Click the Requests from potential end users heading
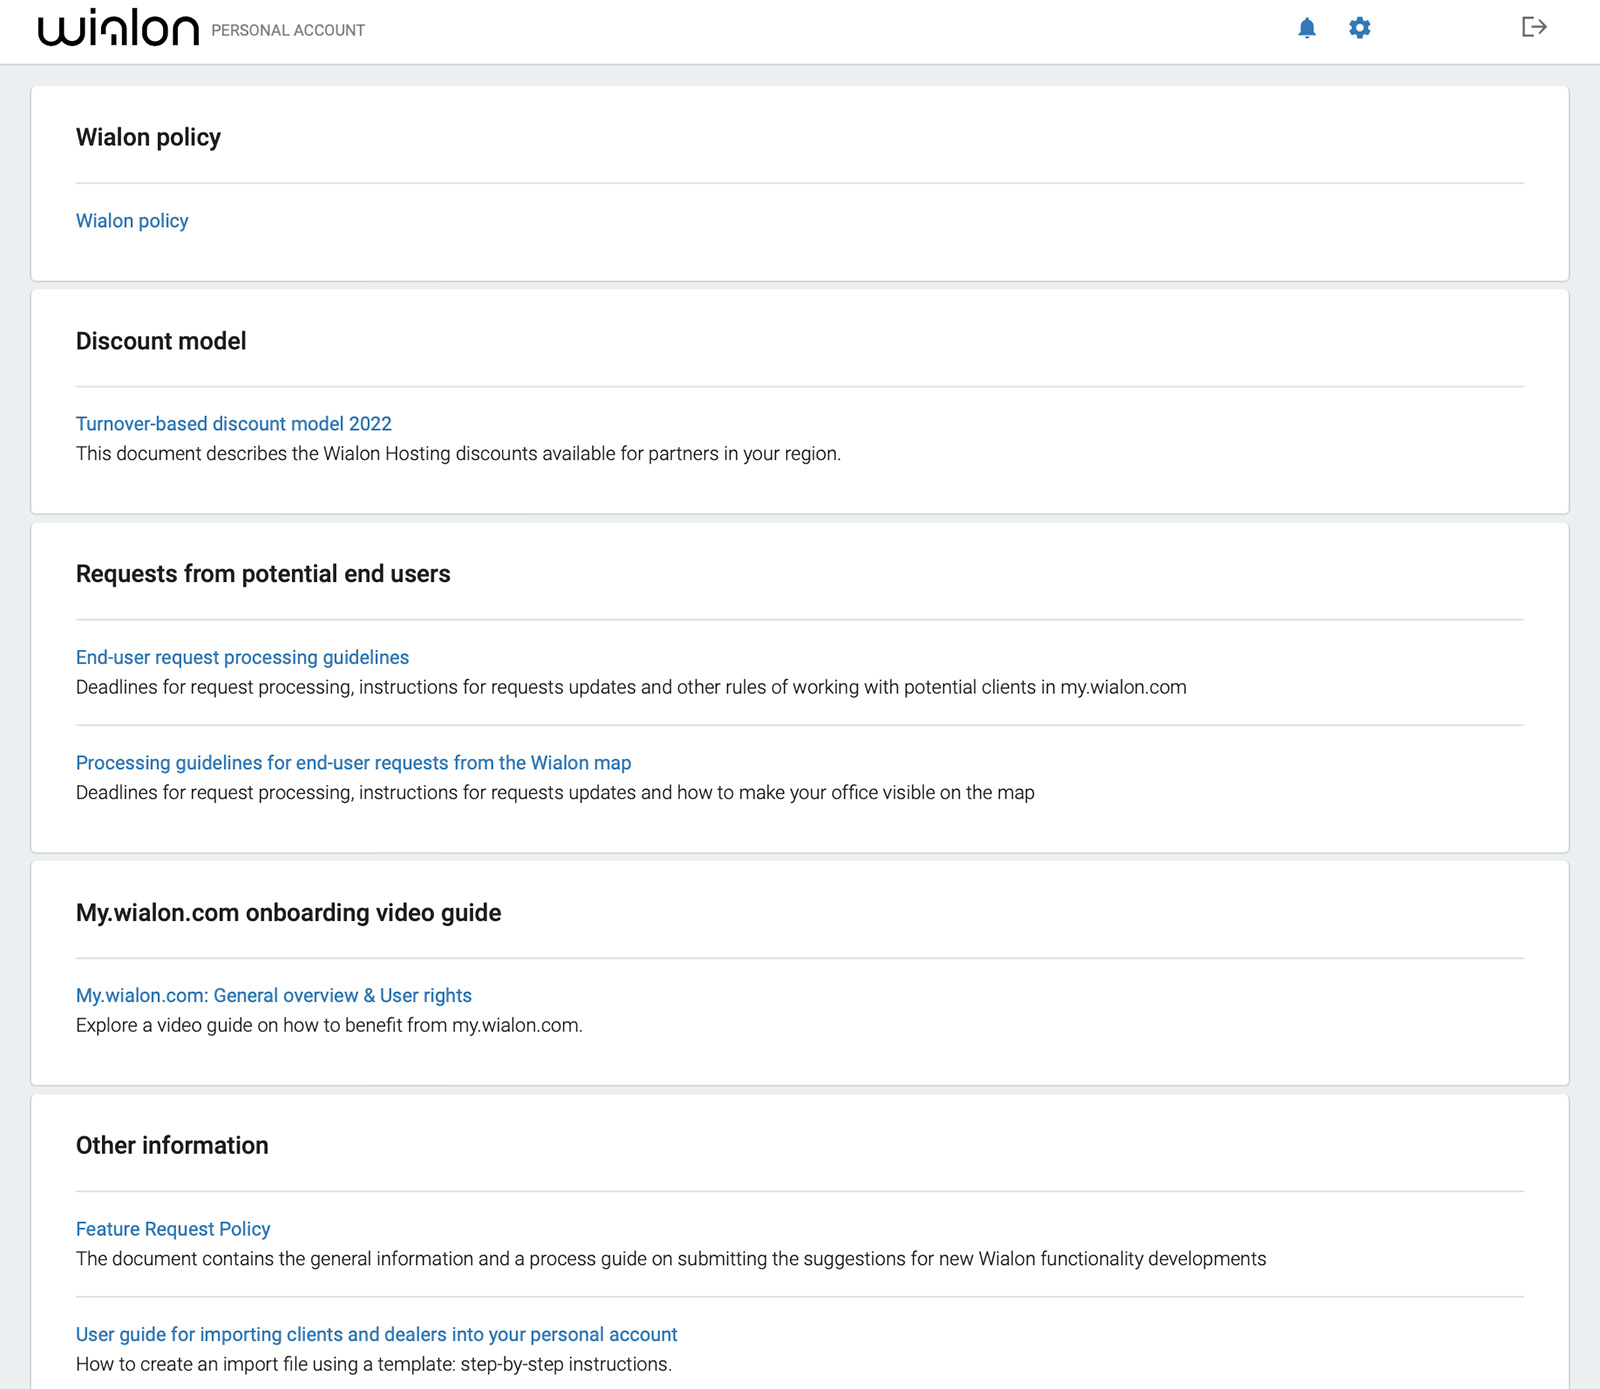The width and height of the screenshot is (1600, 1389). pos(263,573)
